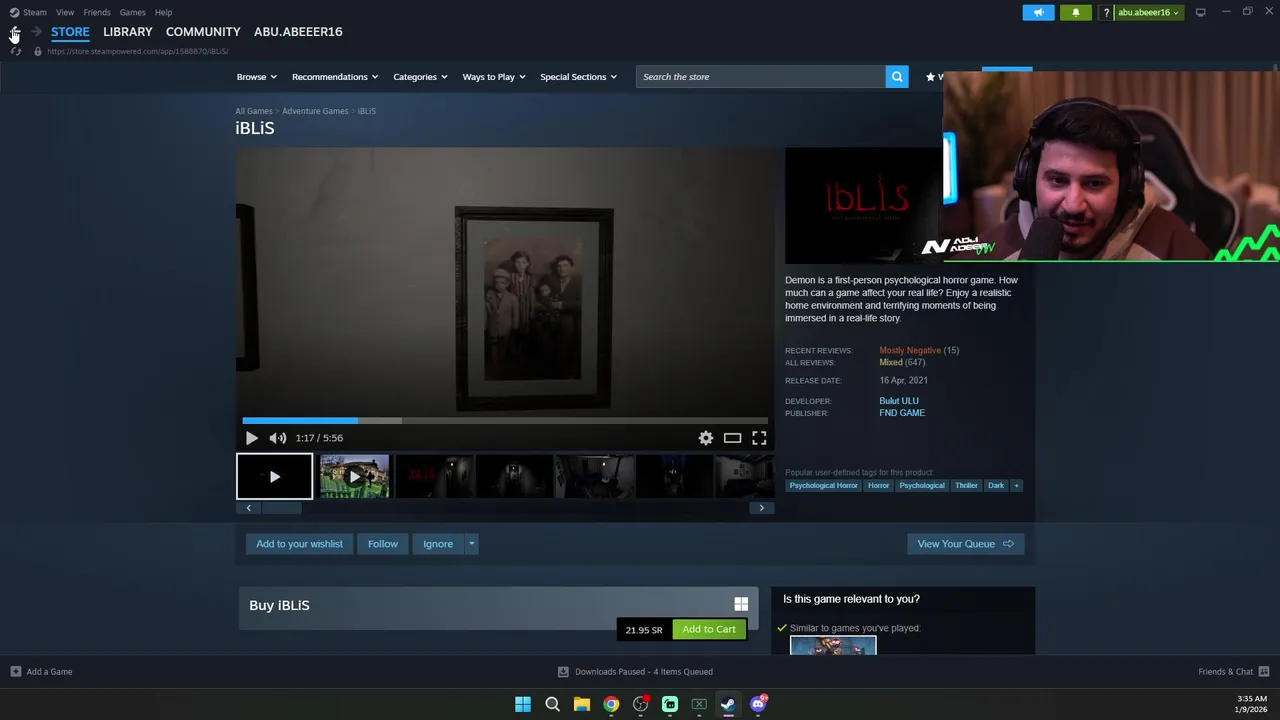Focus the Search the store field
The height and width of the screenshot is (720, 1280).
(761, 77)
